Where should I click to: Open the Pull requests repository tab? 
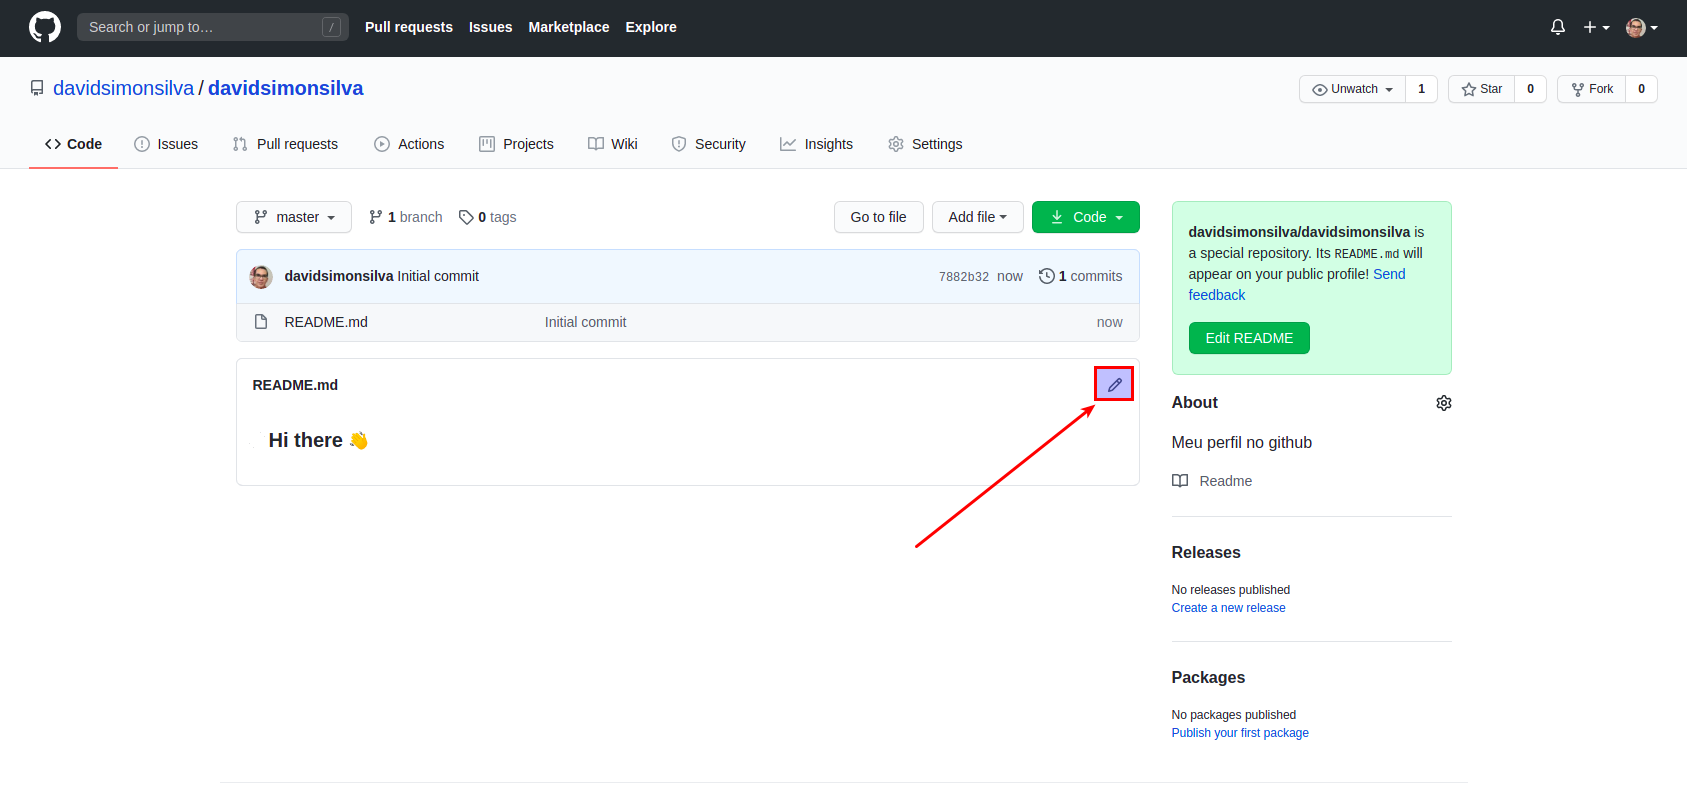[285, 144]
